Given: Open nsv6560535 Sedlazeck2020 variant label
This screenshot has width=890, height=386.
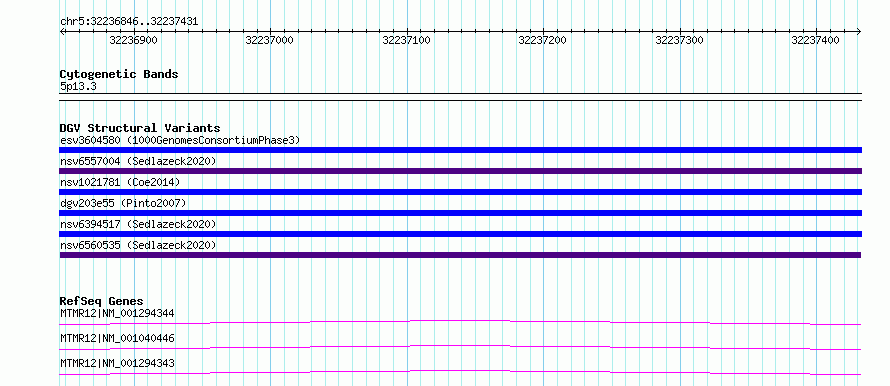Looking at the screenshot, I should pos(138,245).
